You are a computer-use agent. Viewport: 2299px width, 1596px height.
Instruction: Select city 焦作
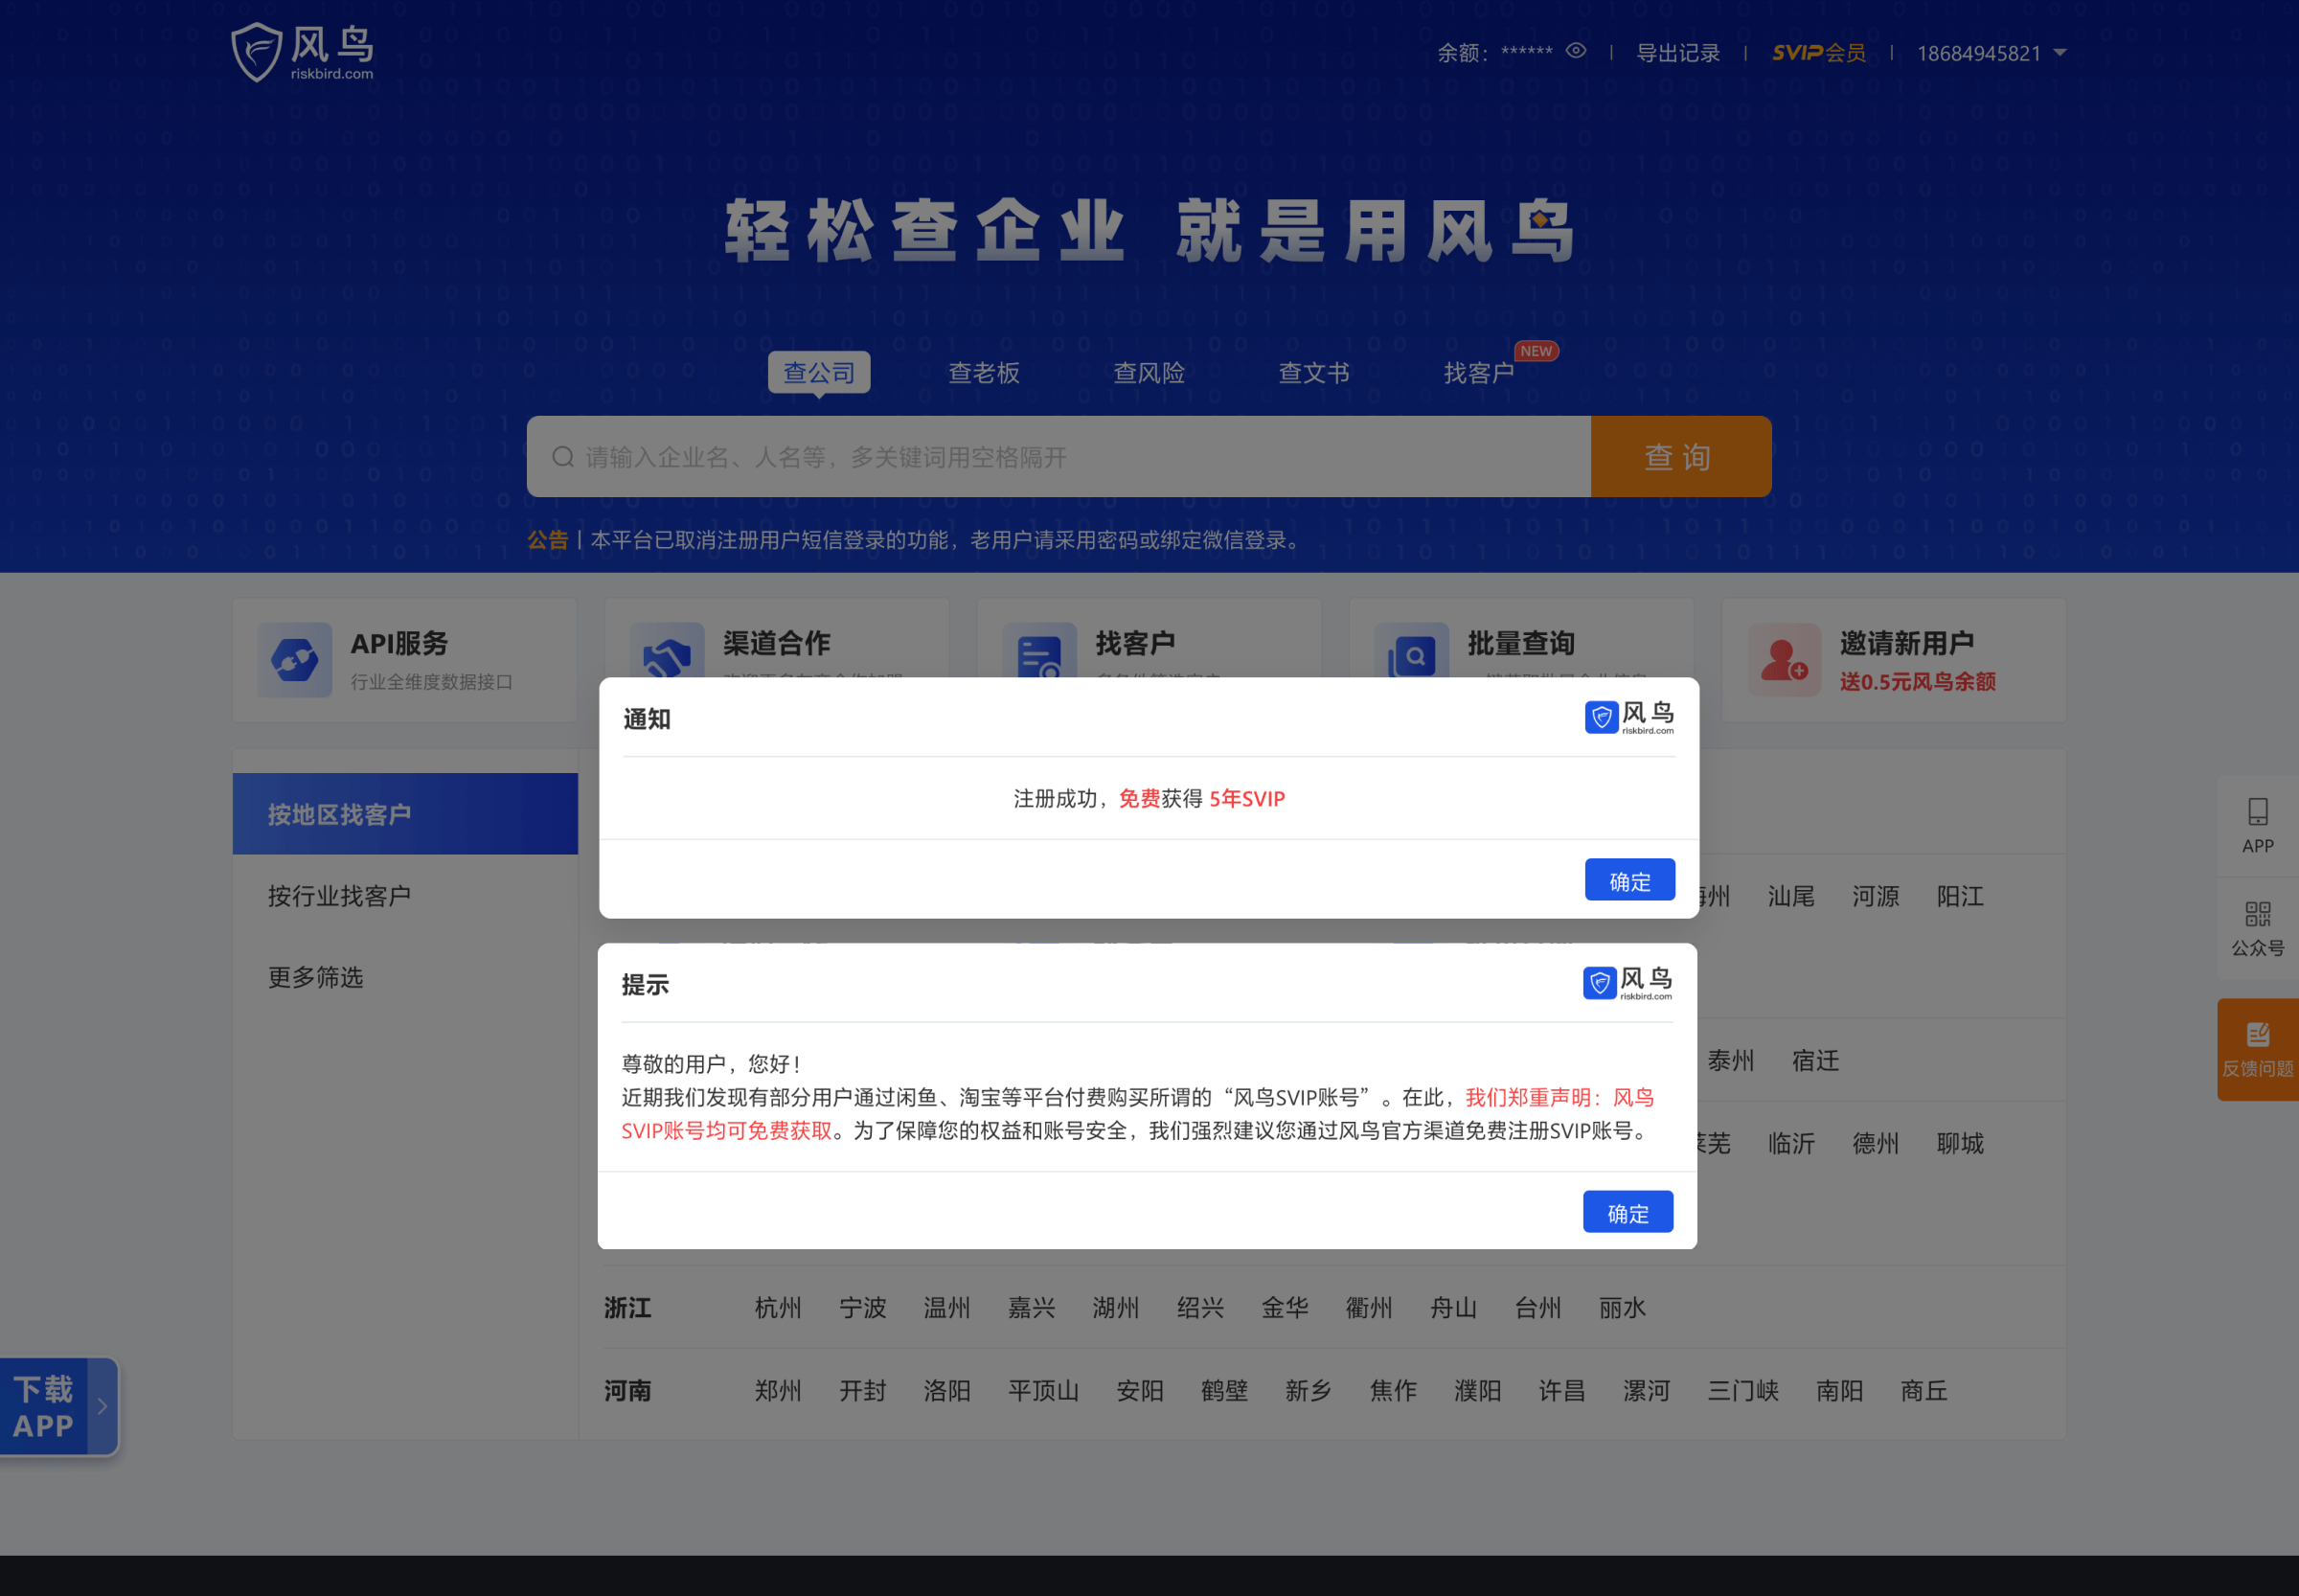(x=1393, y=1390)
